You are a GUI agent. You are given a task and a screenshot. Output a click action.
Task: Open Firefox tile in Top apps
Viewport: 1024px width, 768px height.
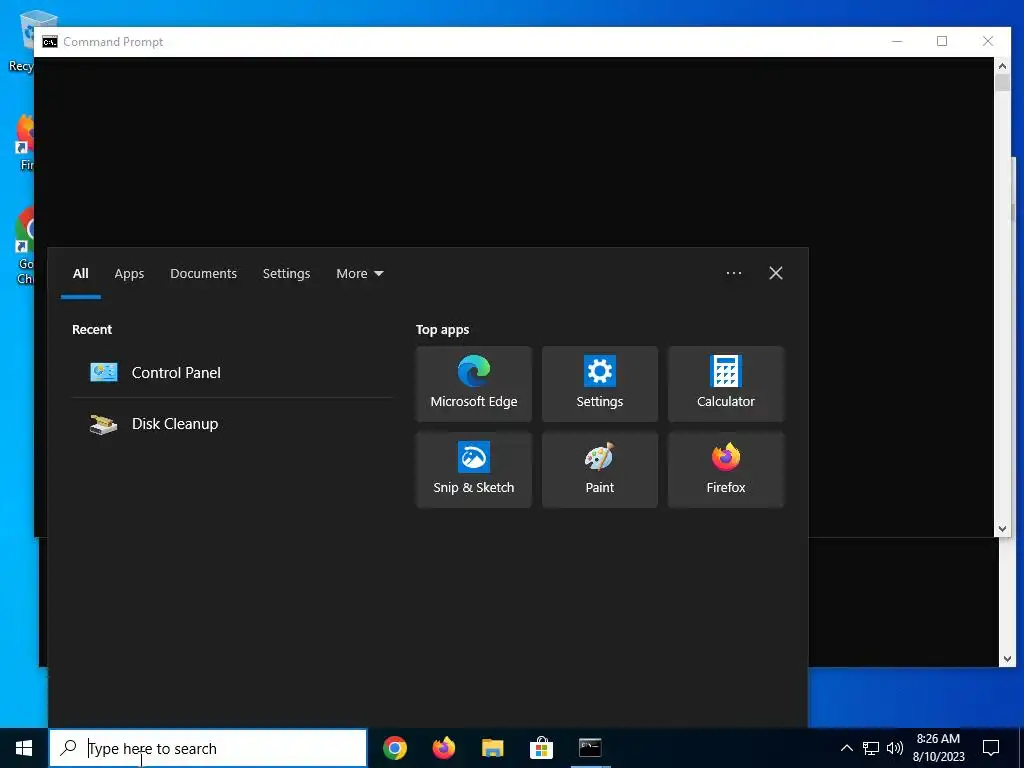tap(726, 470)
